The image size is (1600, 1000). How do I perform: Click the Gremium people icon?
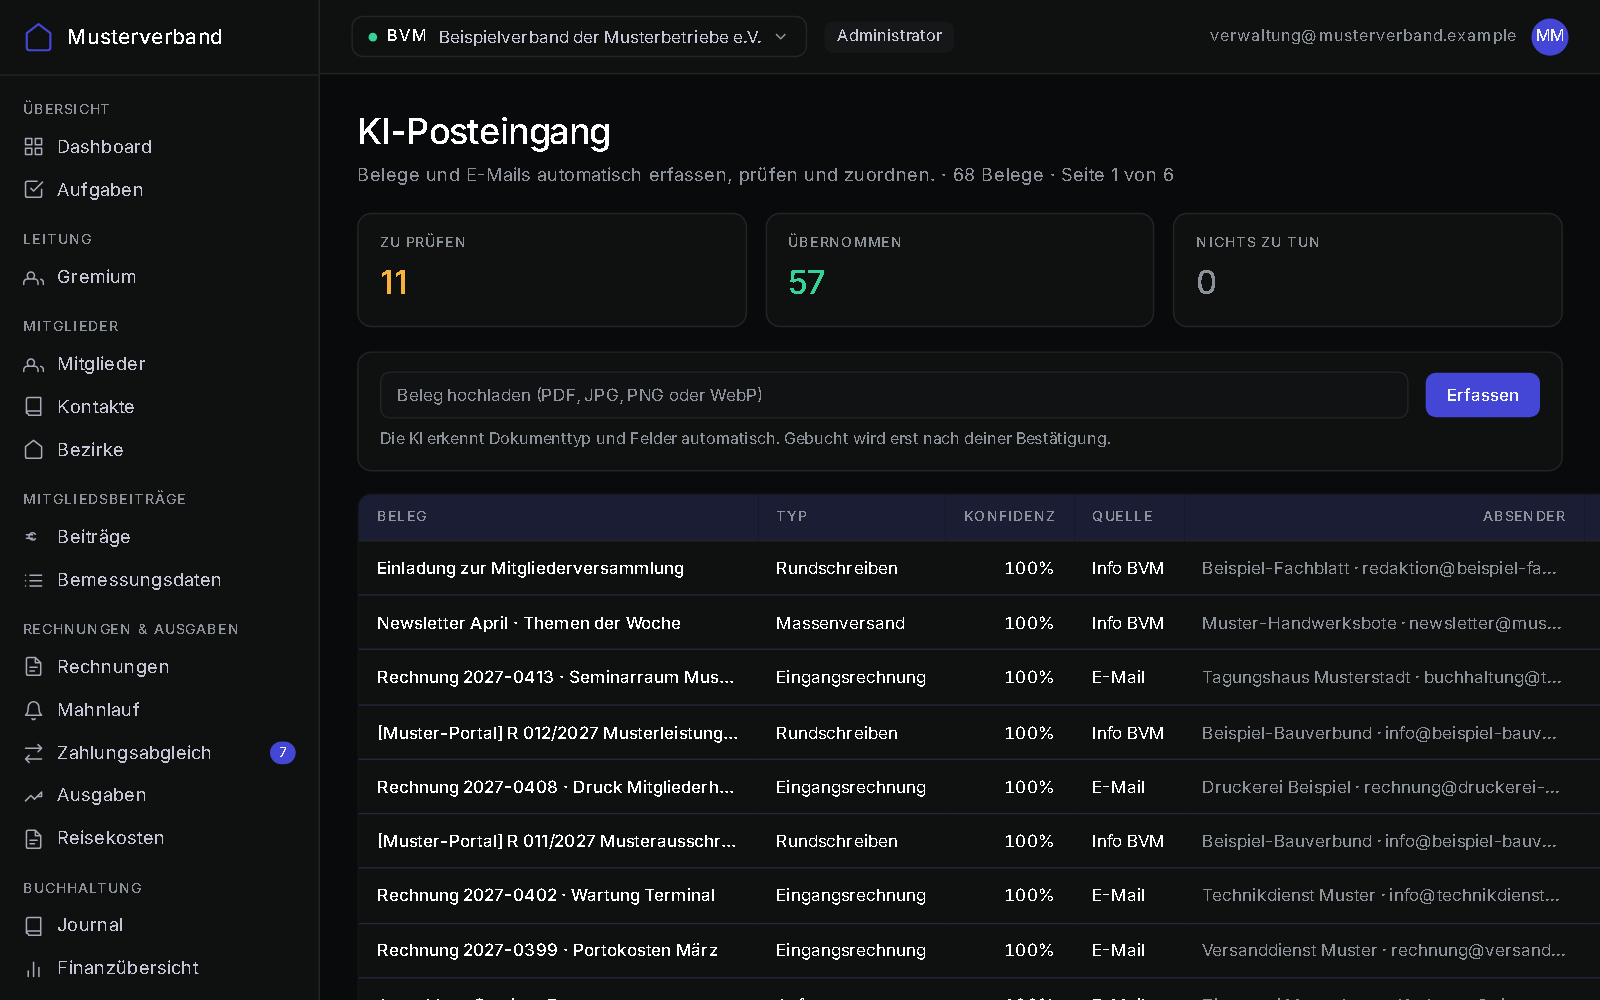pos(34,277)
